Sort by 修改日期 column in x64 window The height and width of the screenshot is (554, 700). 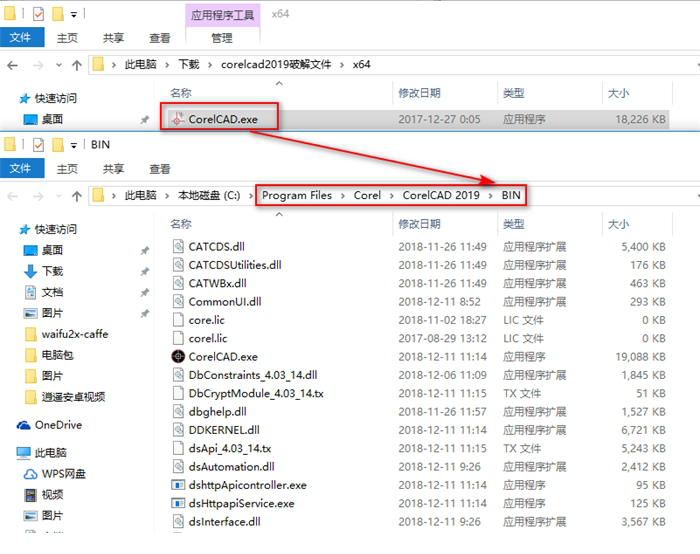click(x=419, y=93)
